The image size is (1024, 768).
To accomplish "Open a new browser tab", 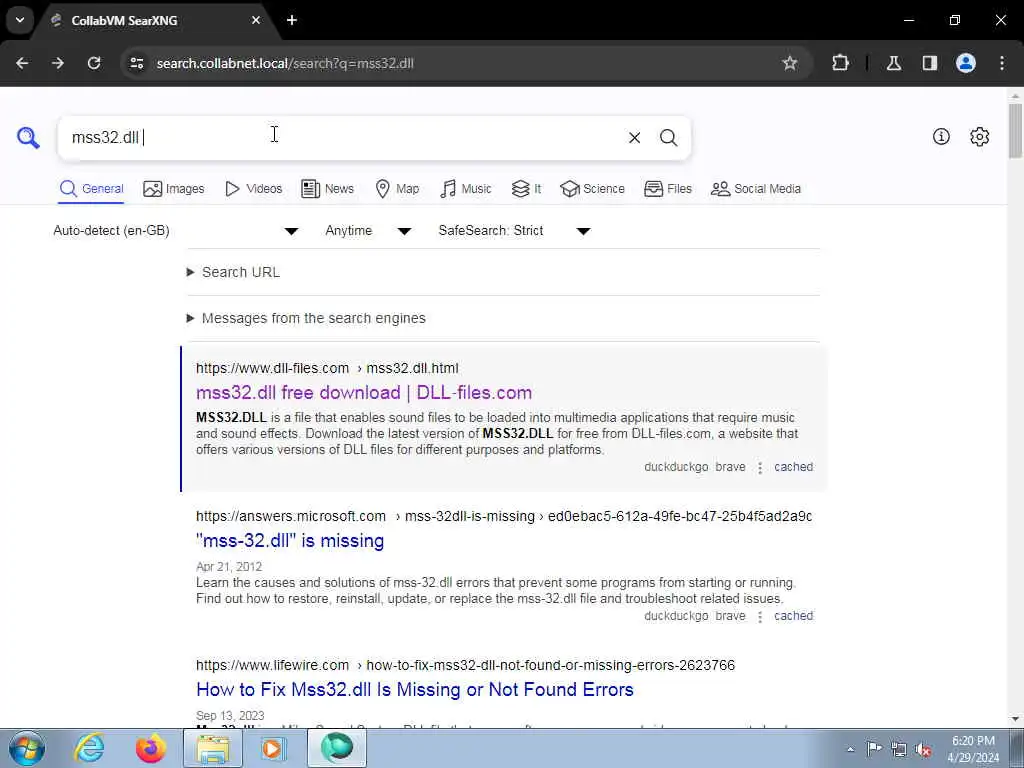I will [x=292, y=20].
